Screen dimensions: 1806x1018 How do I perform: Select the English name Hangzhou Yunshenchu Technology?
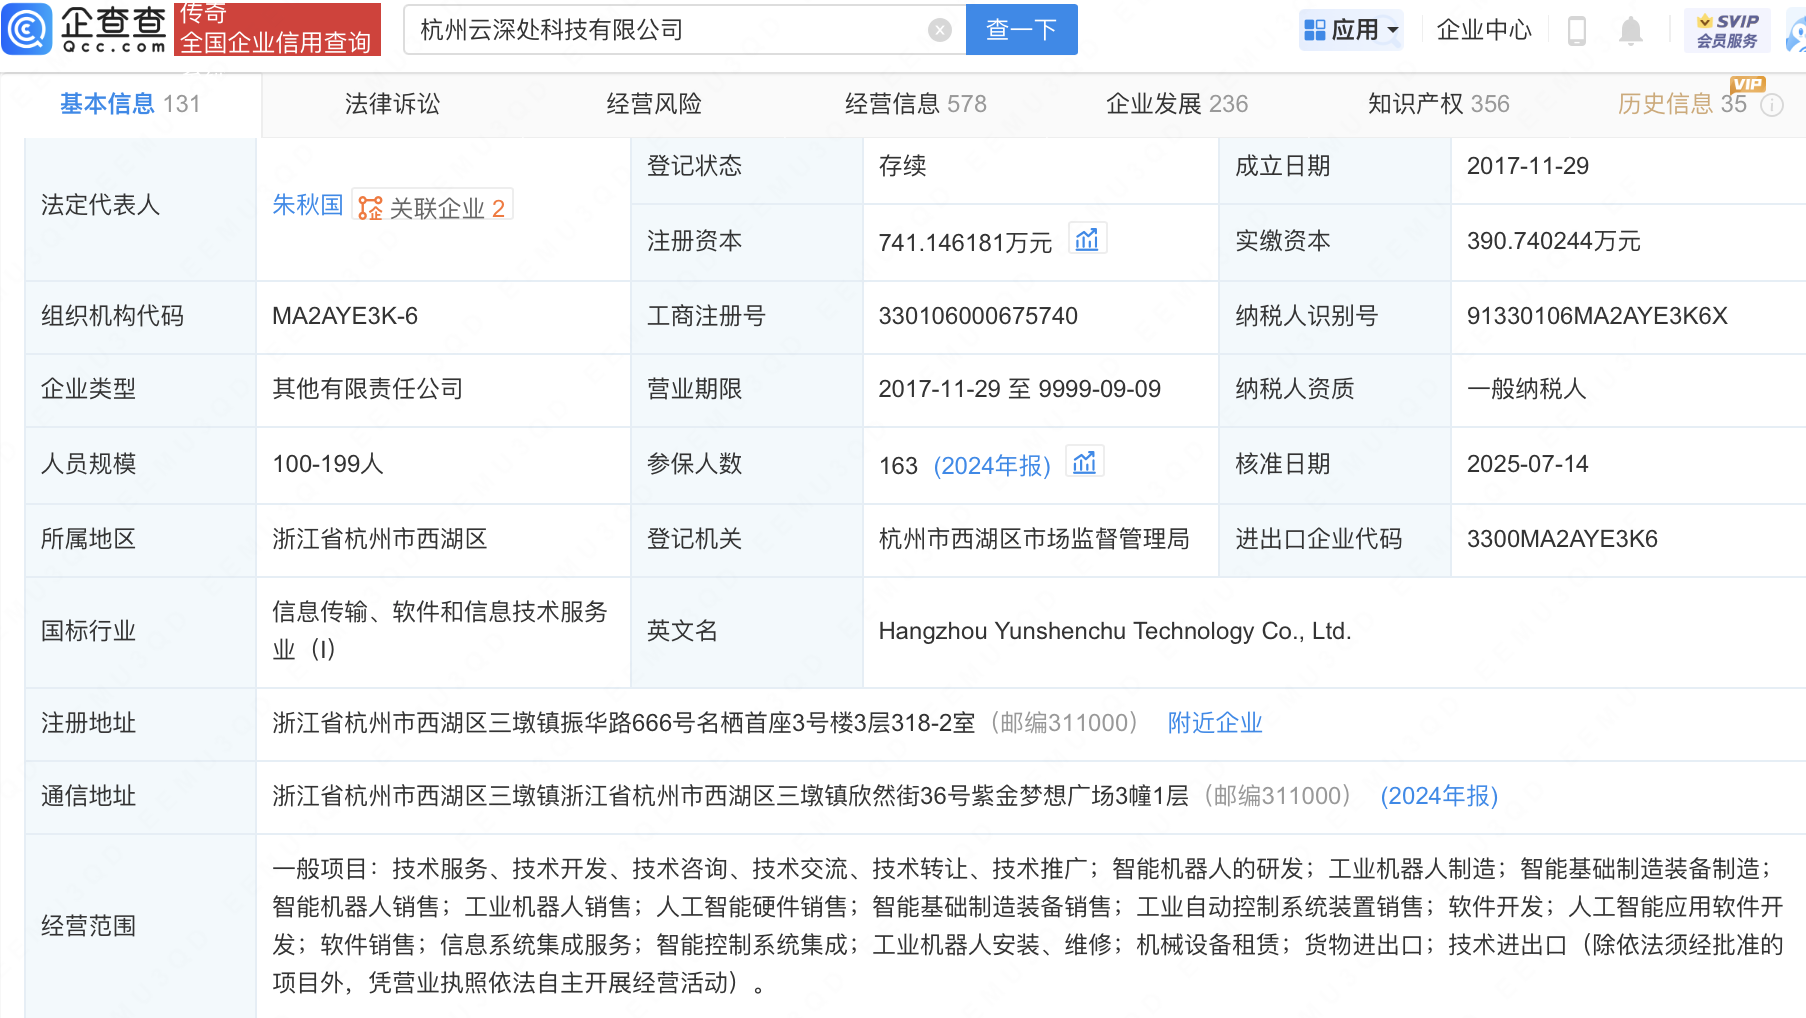(1115, 631)
